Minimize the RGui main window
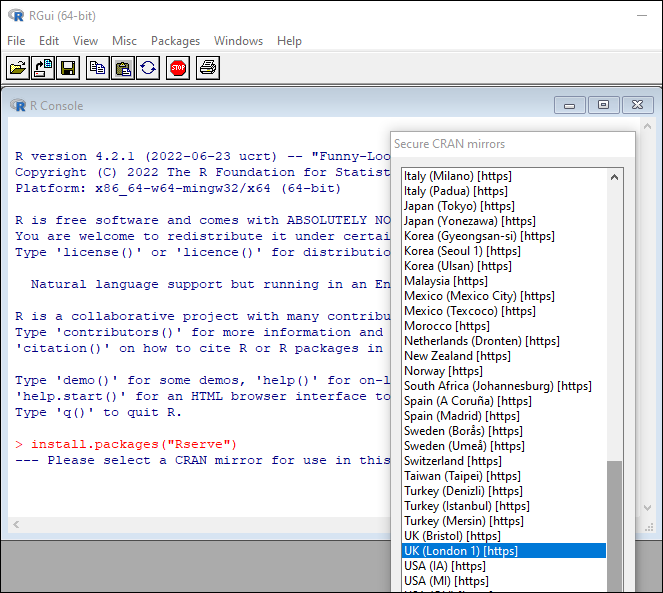Image resolution: width=663 pixels, height=593 pixels. (x=642, y=16)
